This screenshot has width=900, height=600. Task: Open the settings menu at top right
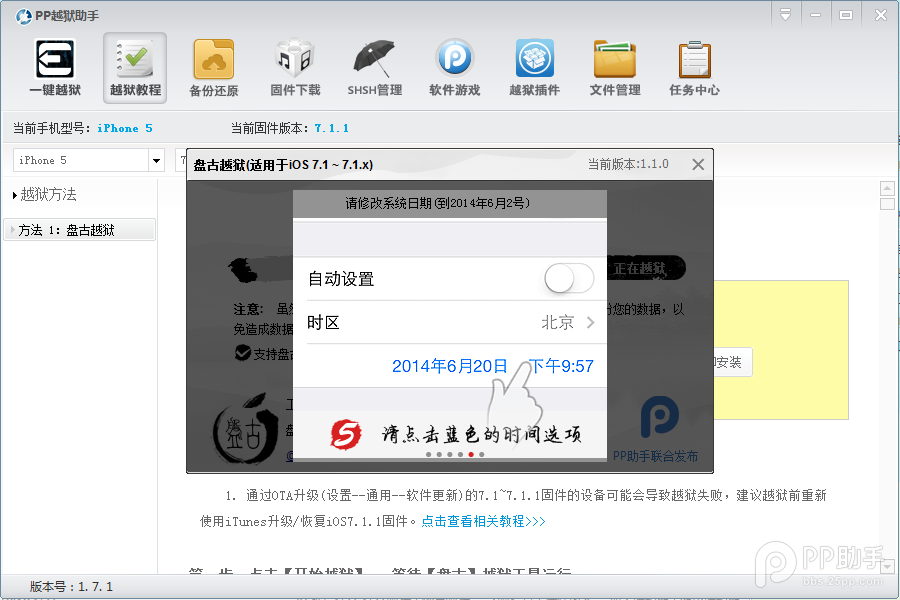(x=786, y=15)
